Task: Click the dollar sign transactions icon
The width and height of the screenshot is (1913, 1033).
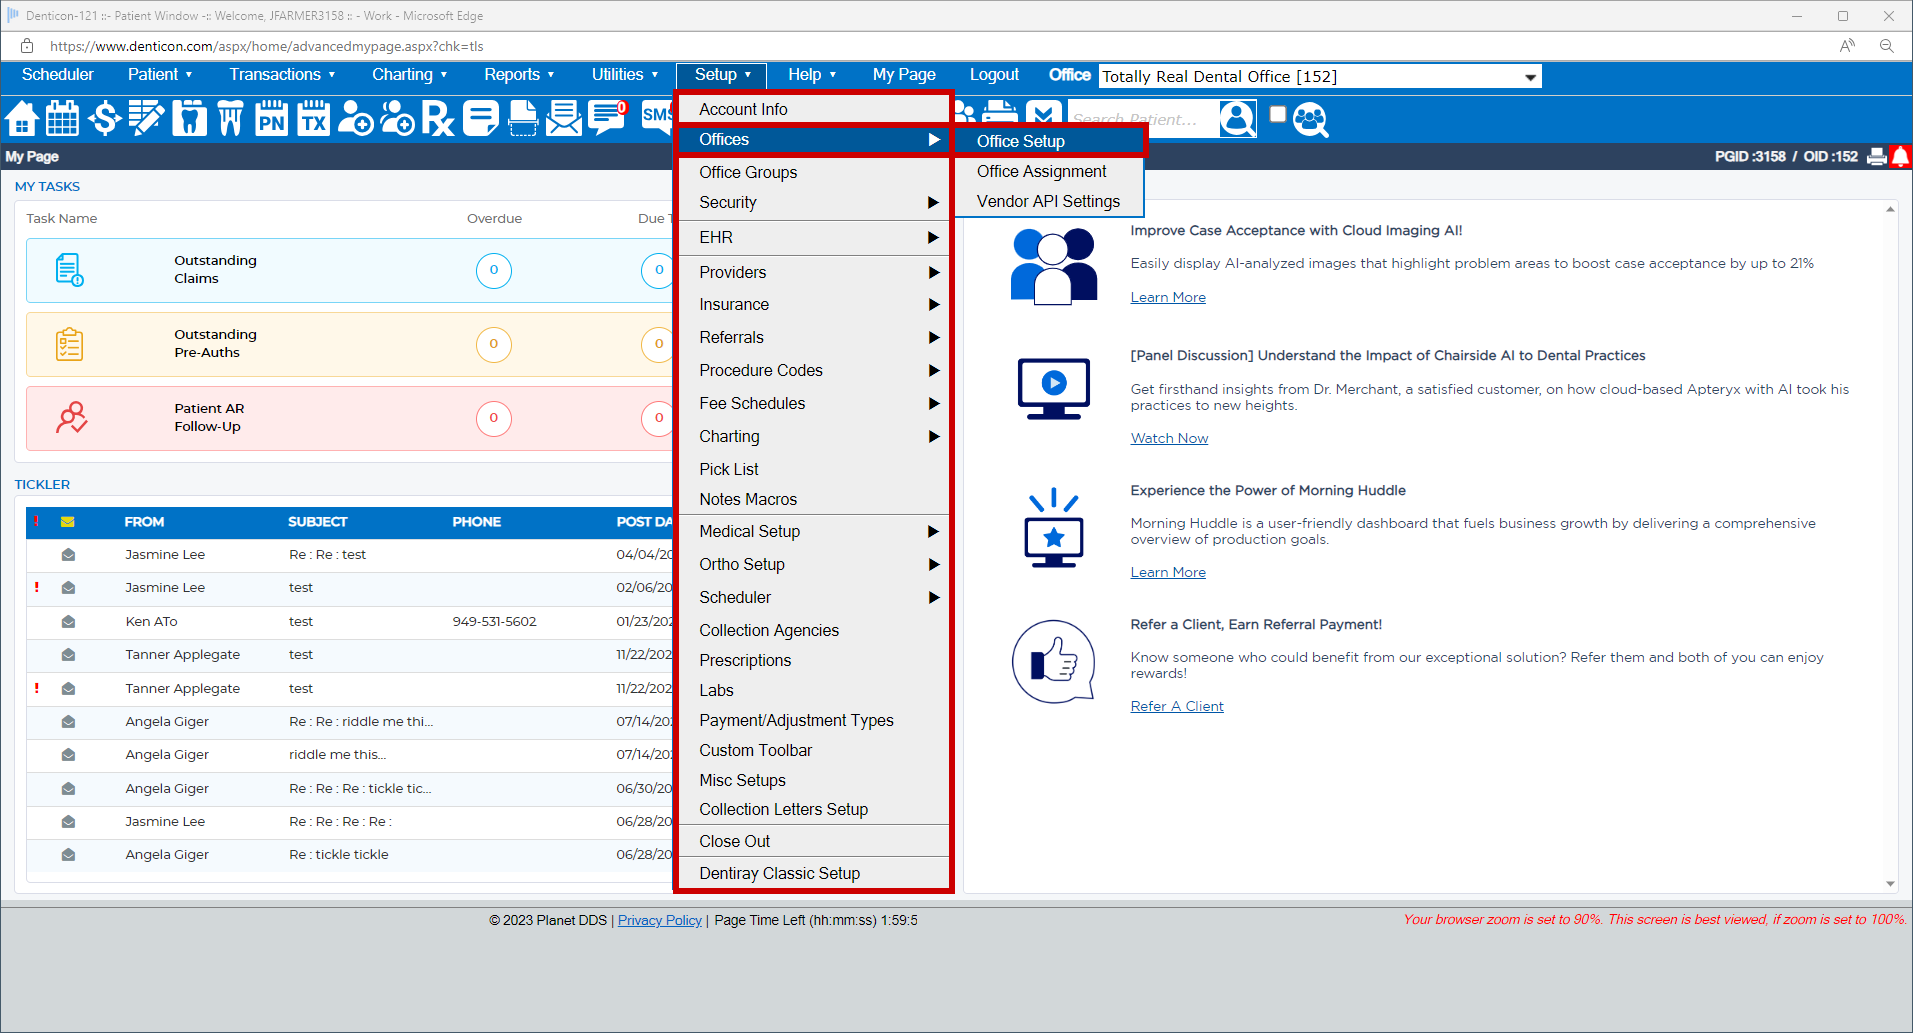Action: (x=104, y=119)
